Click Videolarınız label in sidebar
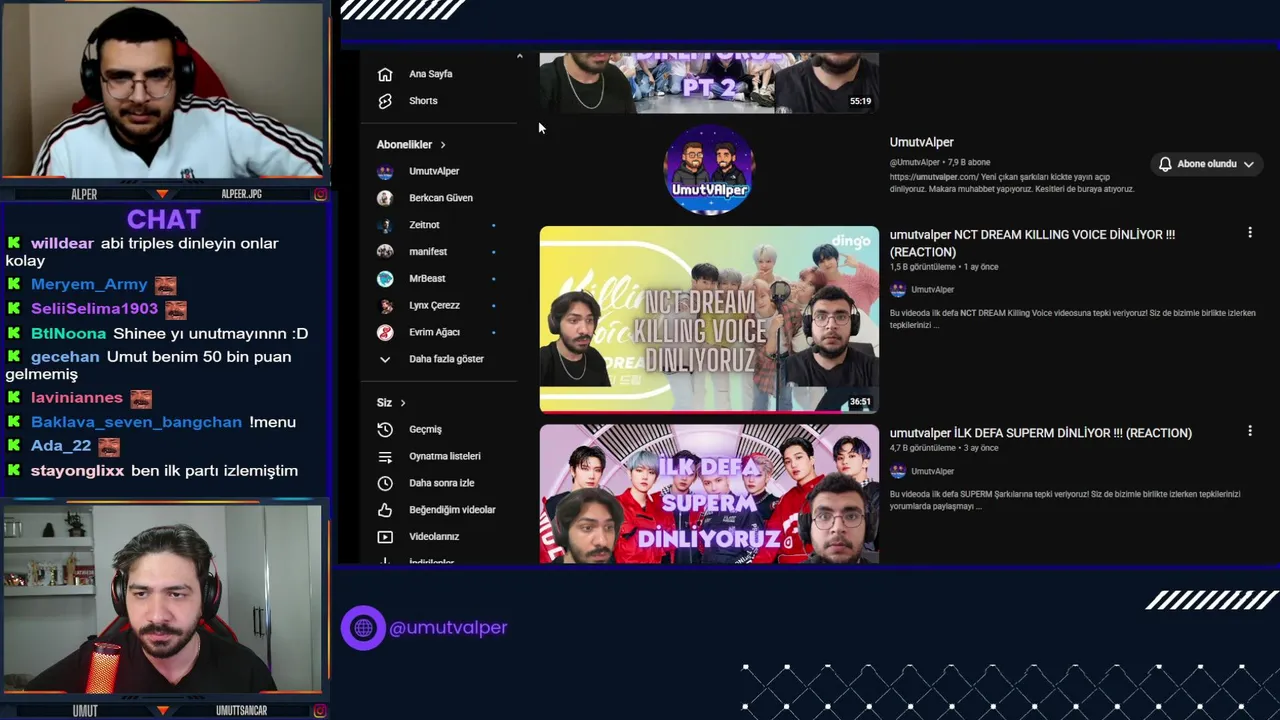This screenshot has width=1280, height=720. tap(434, 537)
